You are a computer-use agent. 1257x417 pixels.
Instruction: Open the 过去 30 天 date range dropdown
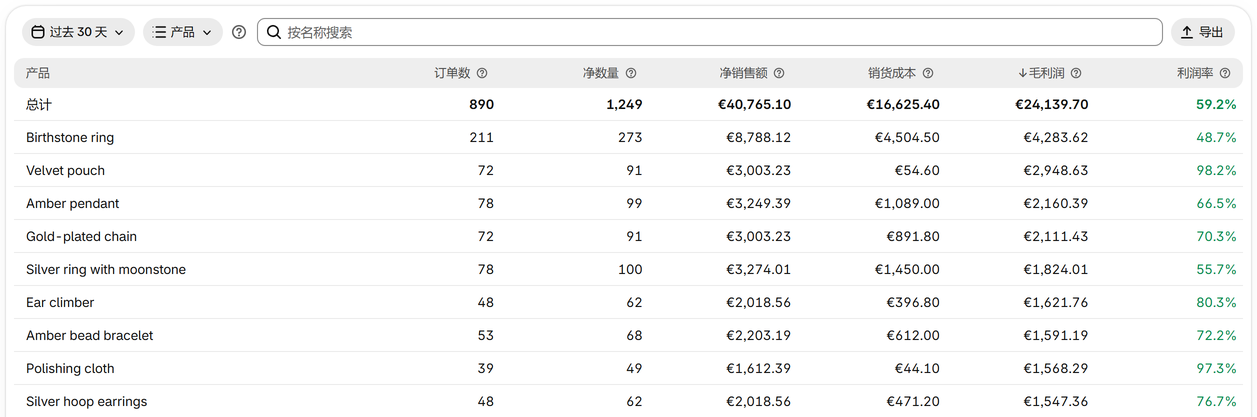point(78,32)
